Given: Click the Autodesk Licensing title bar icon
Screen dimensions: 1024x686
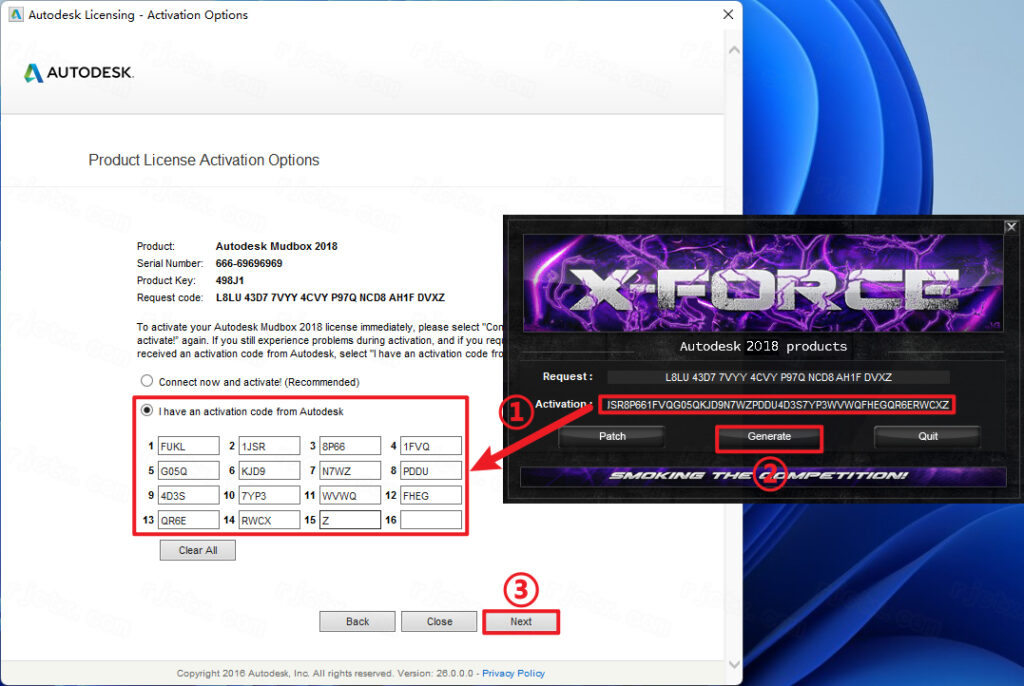Looking at the screenshot, I should pyautogui.click(x=16, y=14).
